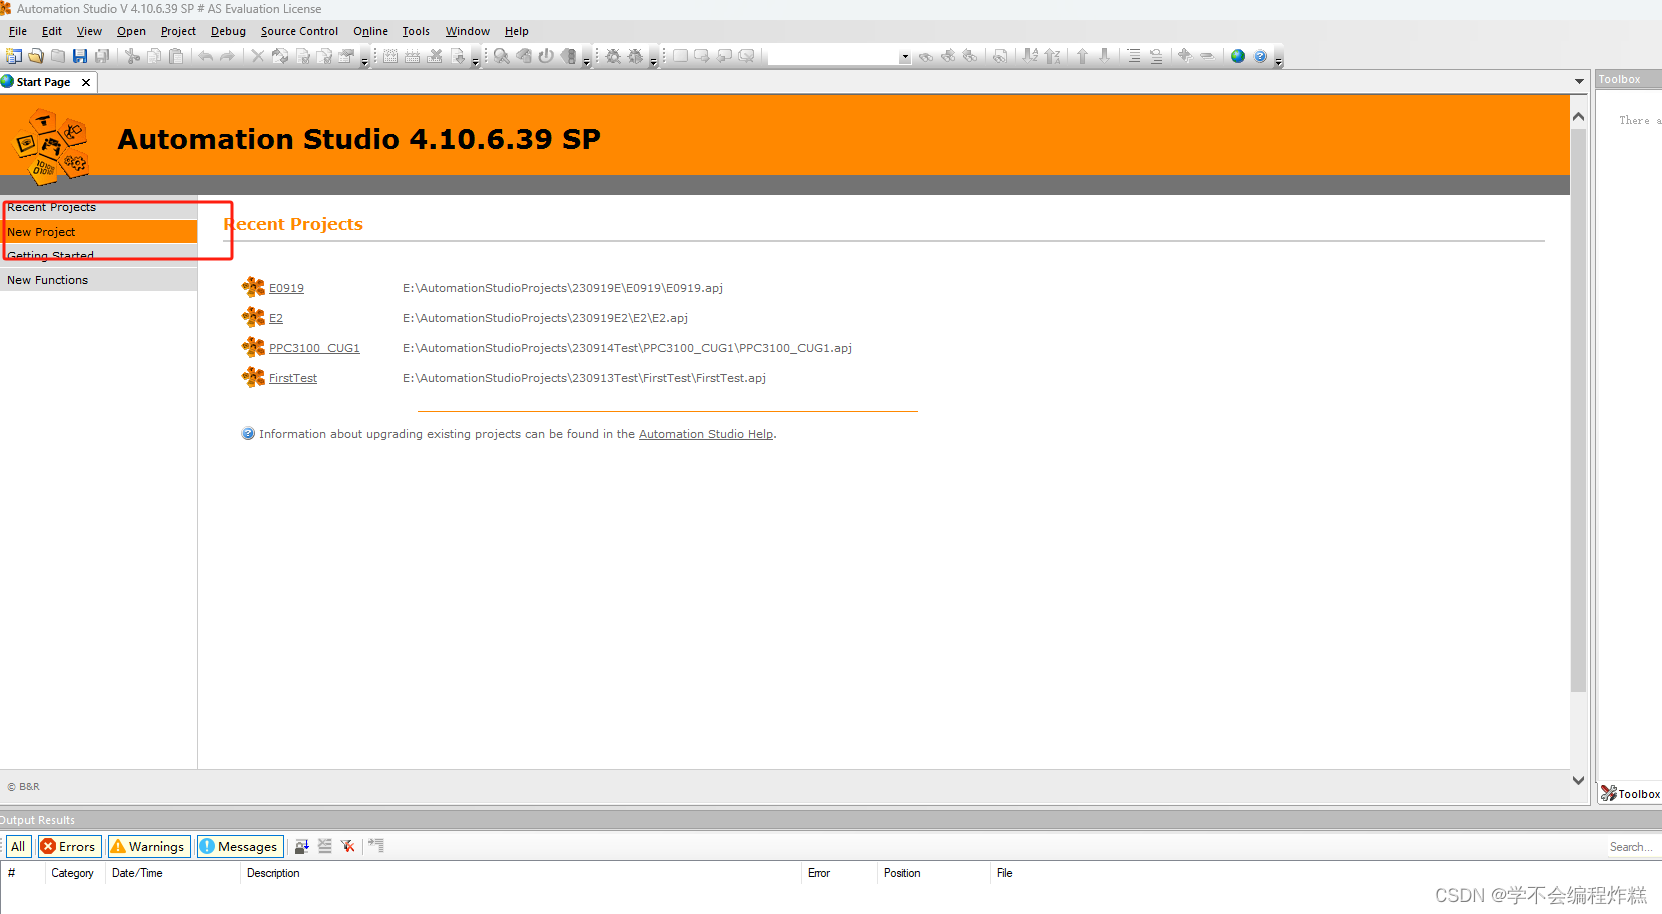Click the Delete X icon in toolbar
1662x914 pixels.
[257, 56]
